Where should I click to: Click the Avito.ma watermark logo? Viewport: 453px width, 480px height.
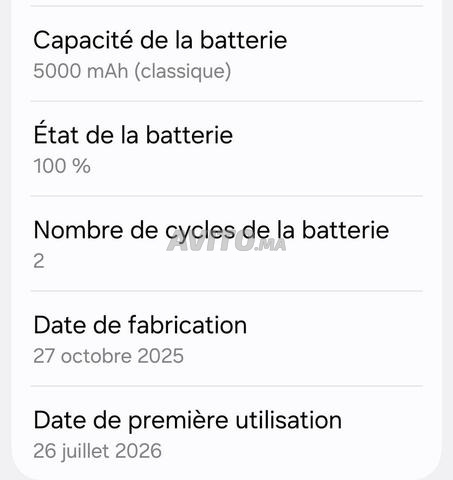click(x=226, y=240)
